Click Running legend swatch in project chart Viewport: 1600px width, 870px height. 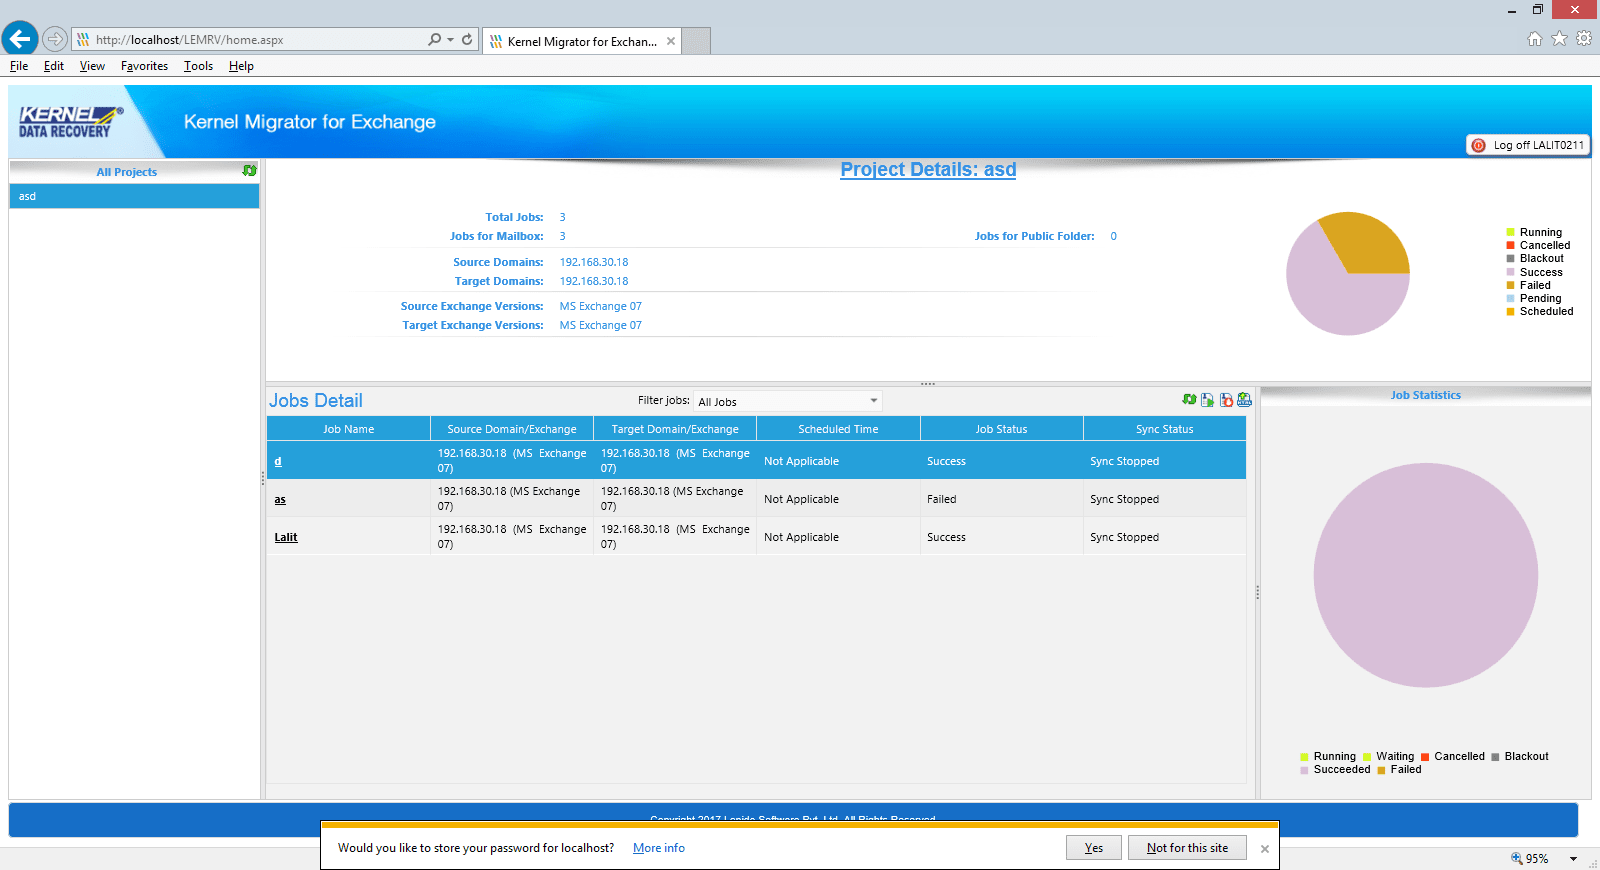pos(1511,232)
